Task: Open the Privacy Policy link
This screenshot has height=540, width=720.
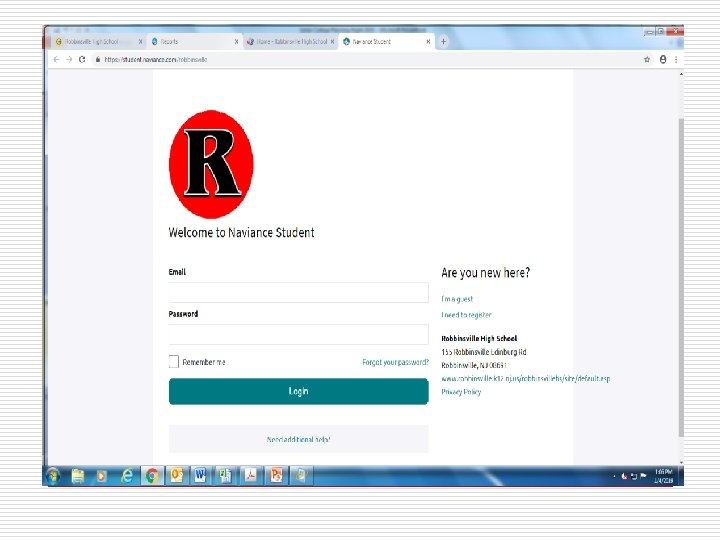Action: coord(461,392)
